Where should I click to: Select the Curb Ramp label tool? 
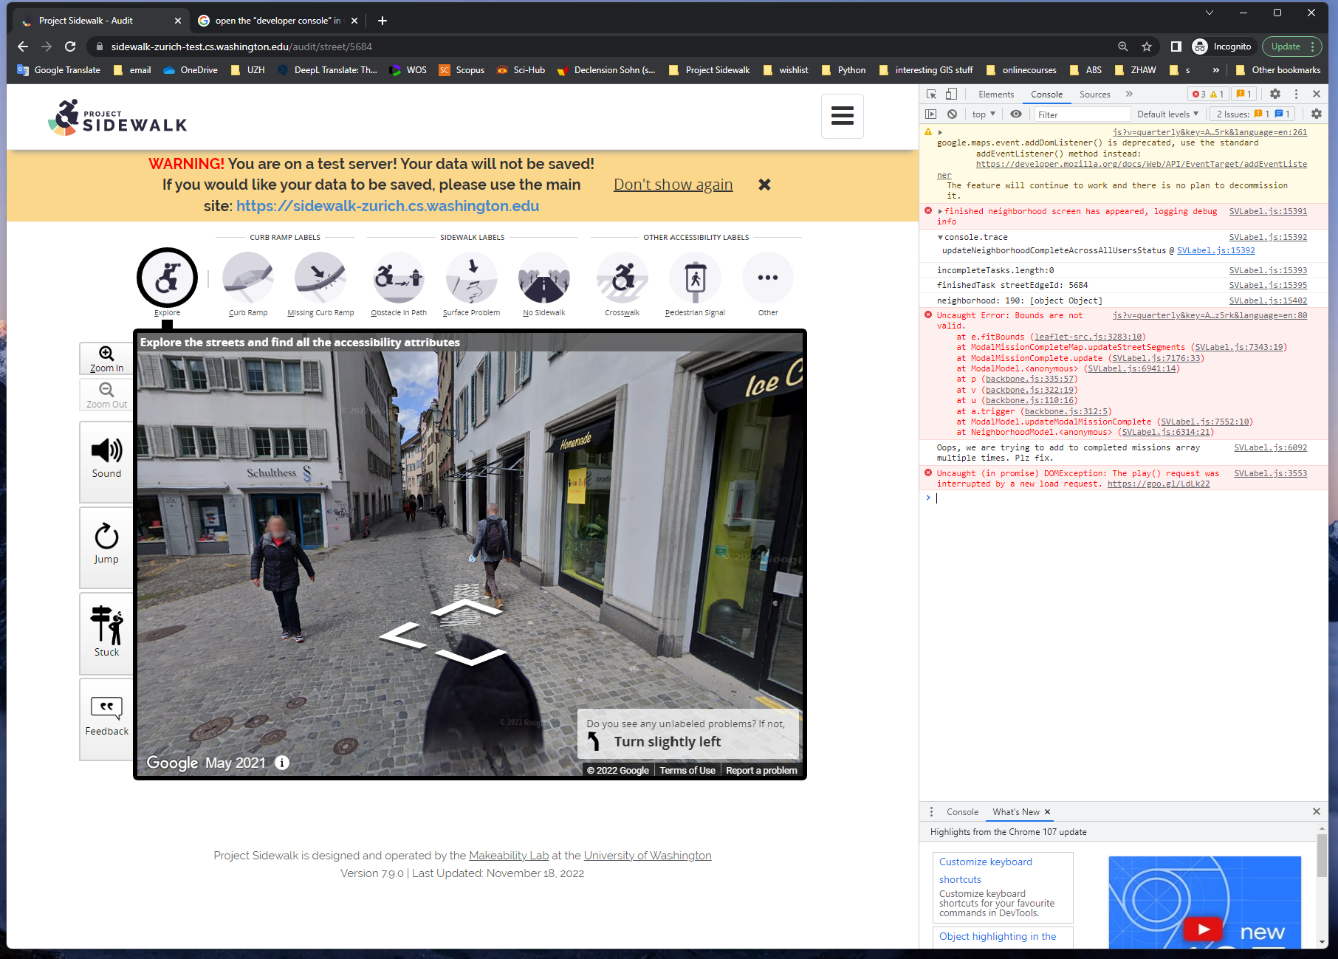pyautogui.click(x=247, y=278)
